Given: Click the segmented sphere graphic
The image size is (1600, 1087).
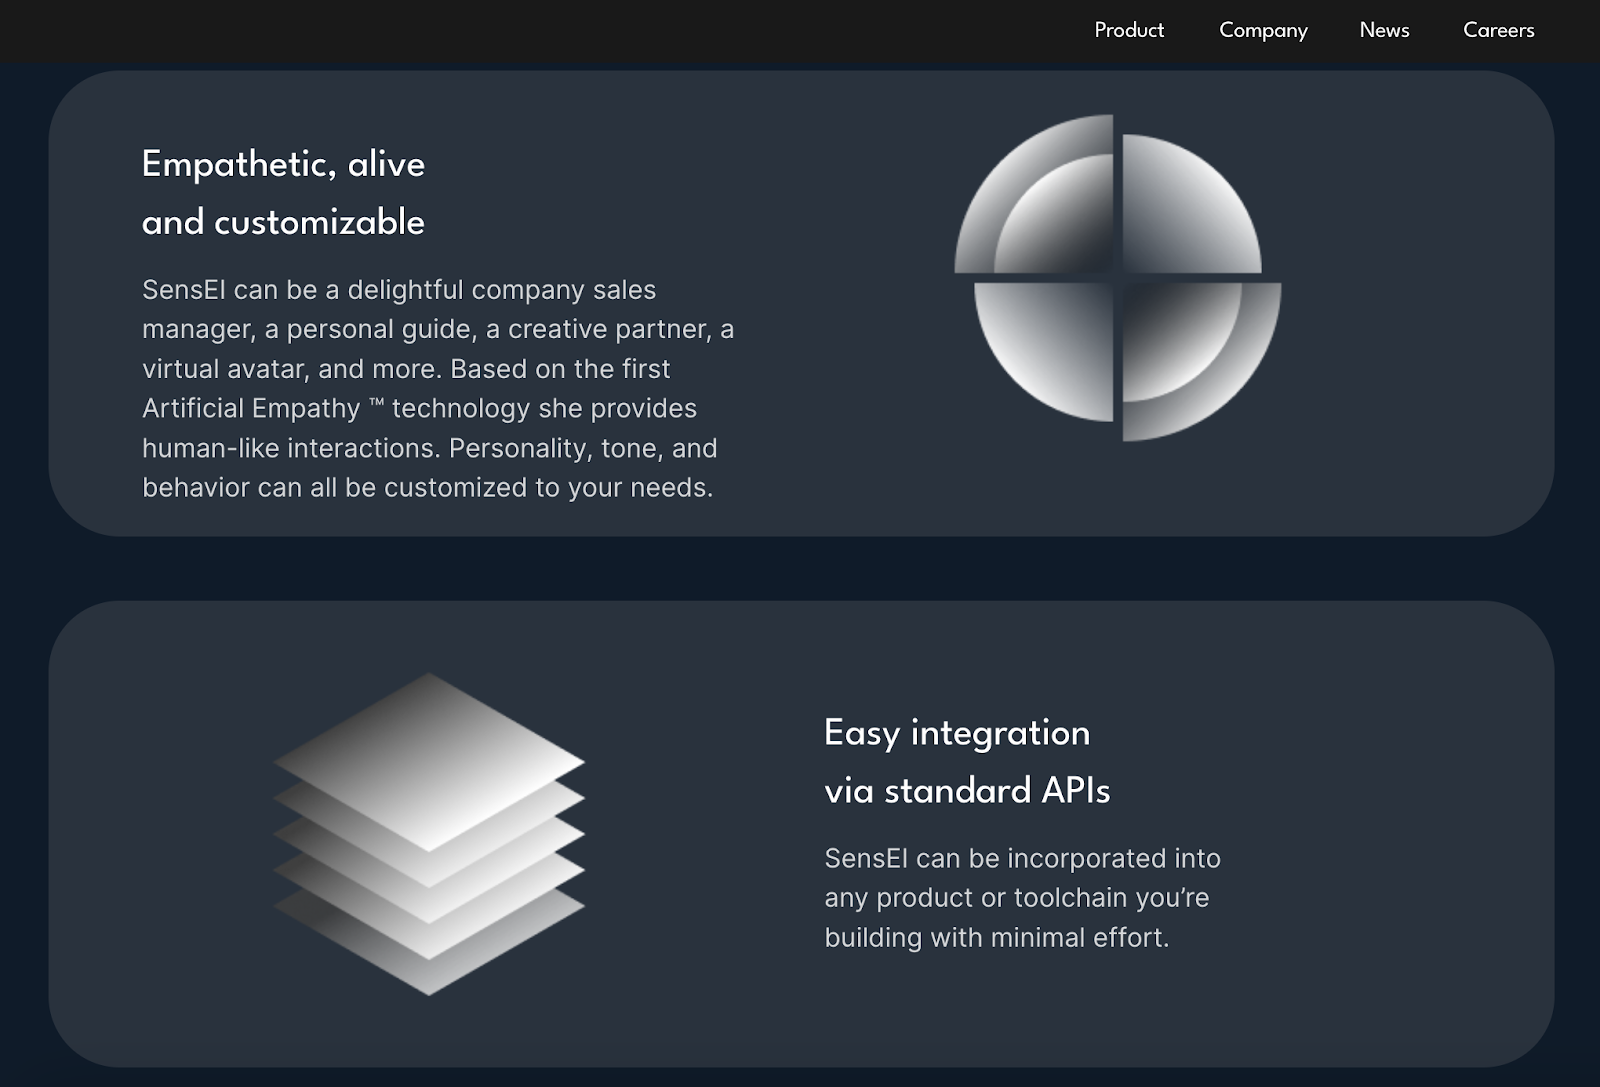Looking at the screenshot, I should coord(1118,277).
